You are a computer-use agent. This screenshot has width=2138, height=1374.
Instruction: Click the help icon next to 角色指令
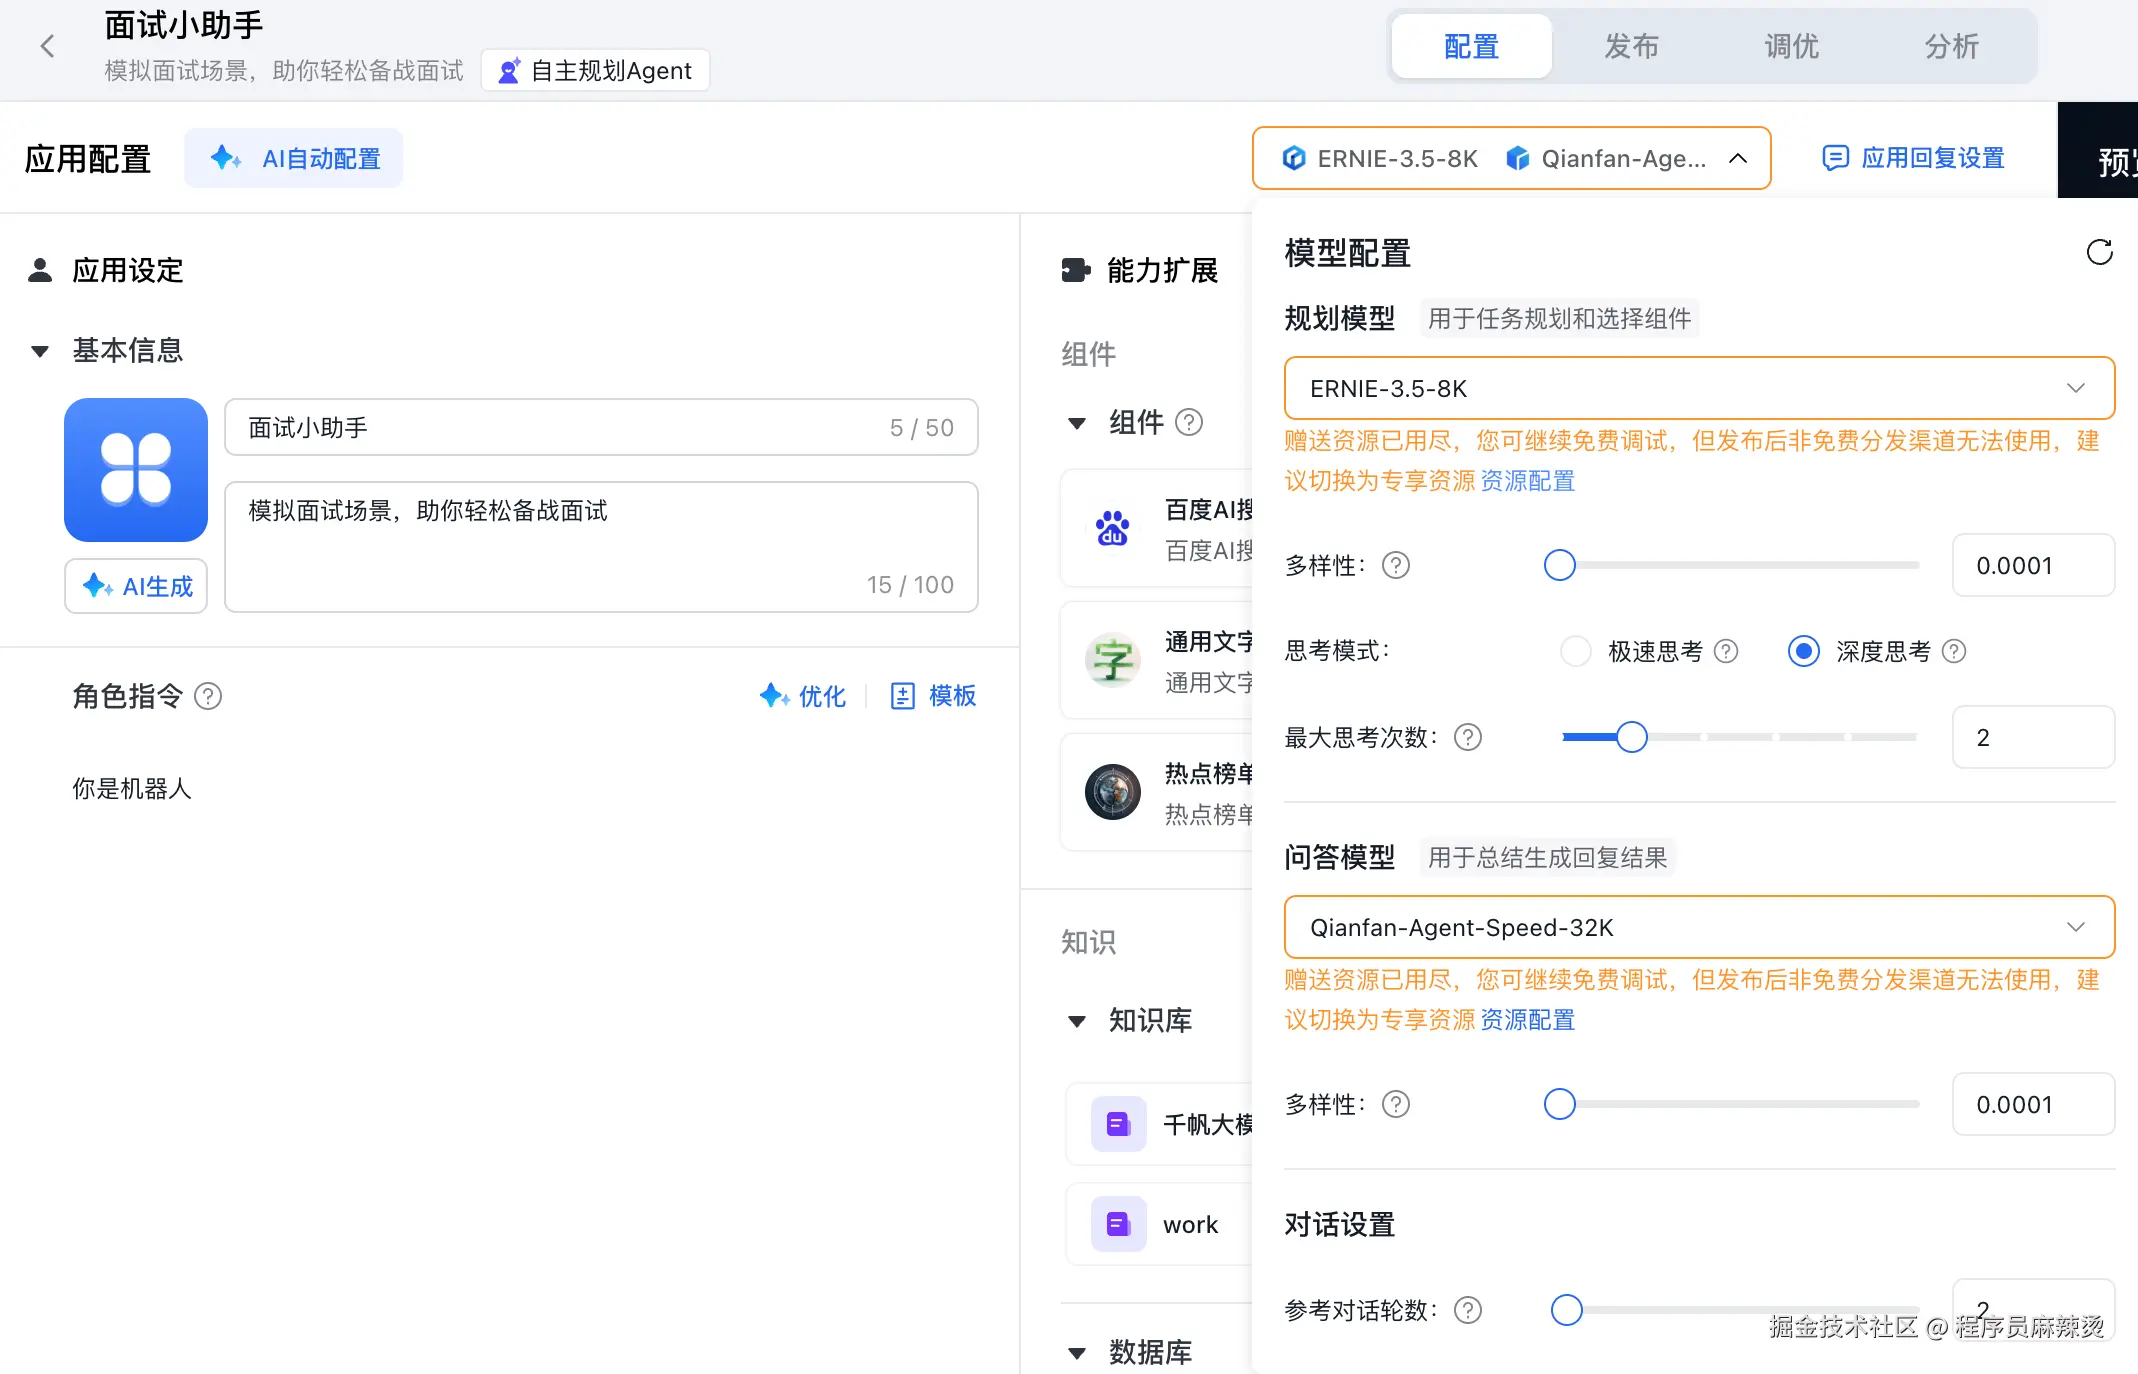(207, 696)
